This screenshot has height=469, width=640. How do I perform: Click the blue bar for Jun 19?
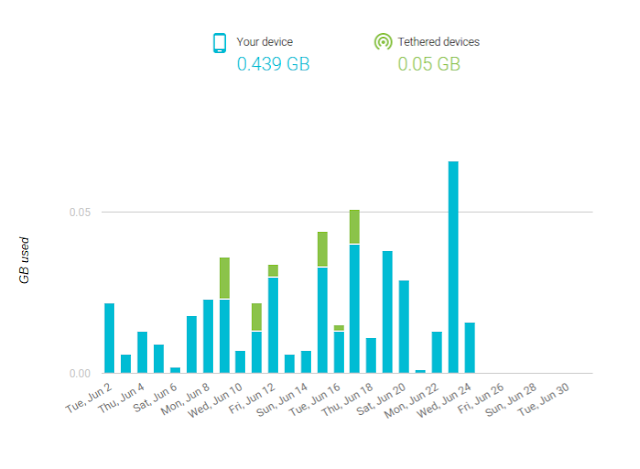point(387,312)
